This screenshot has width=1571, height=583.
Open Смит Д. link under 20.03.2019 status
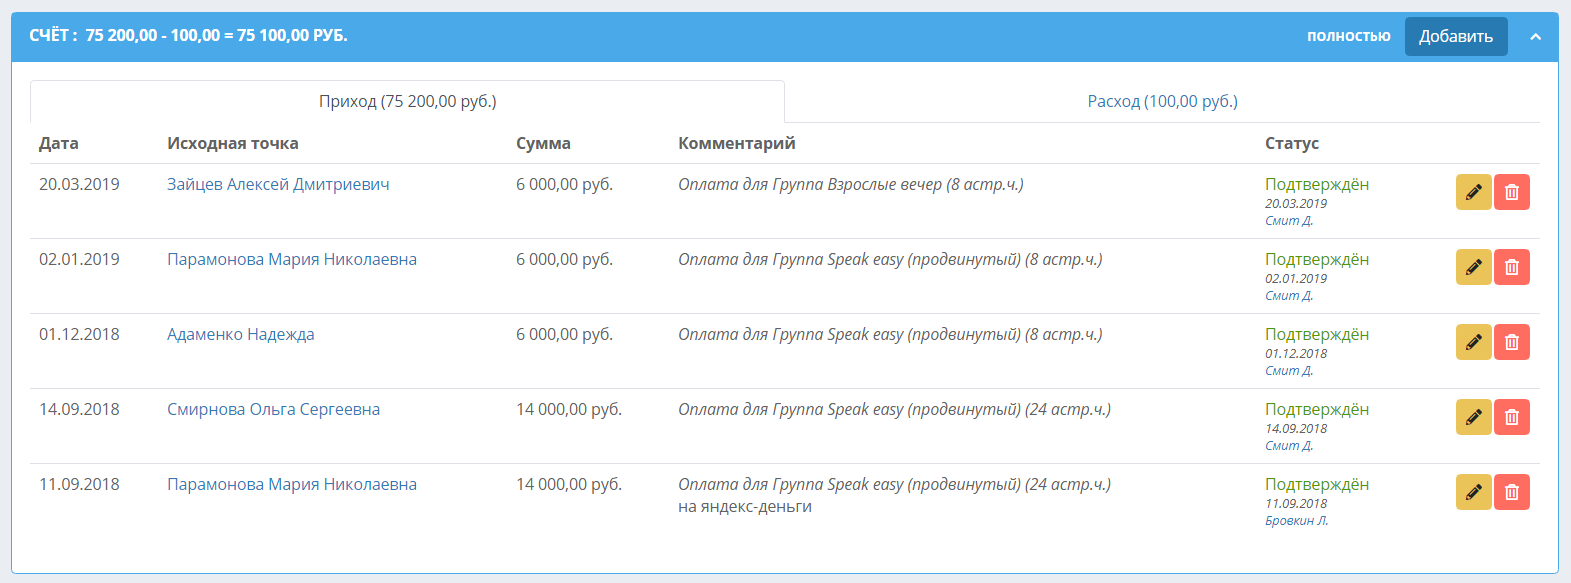(1289, 220)
